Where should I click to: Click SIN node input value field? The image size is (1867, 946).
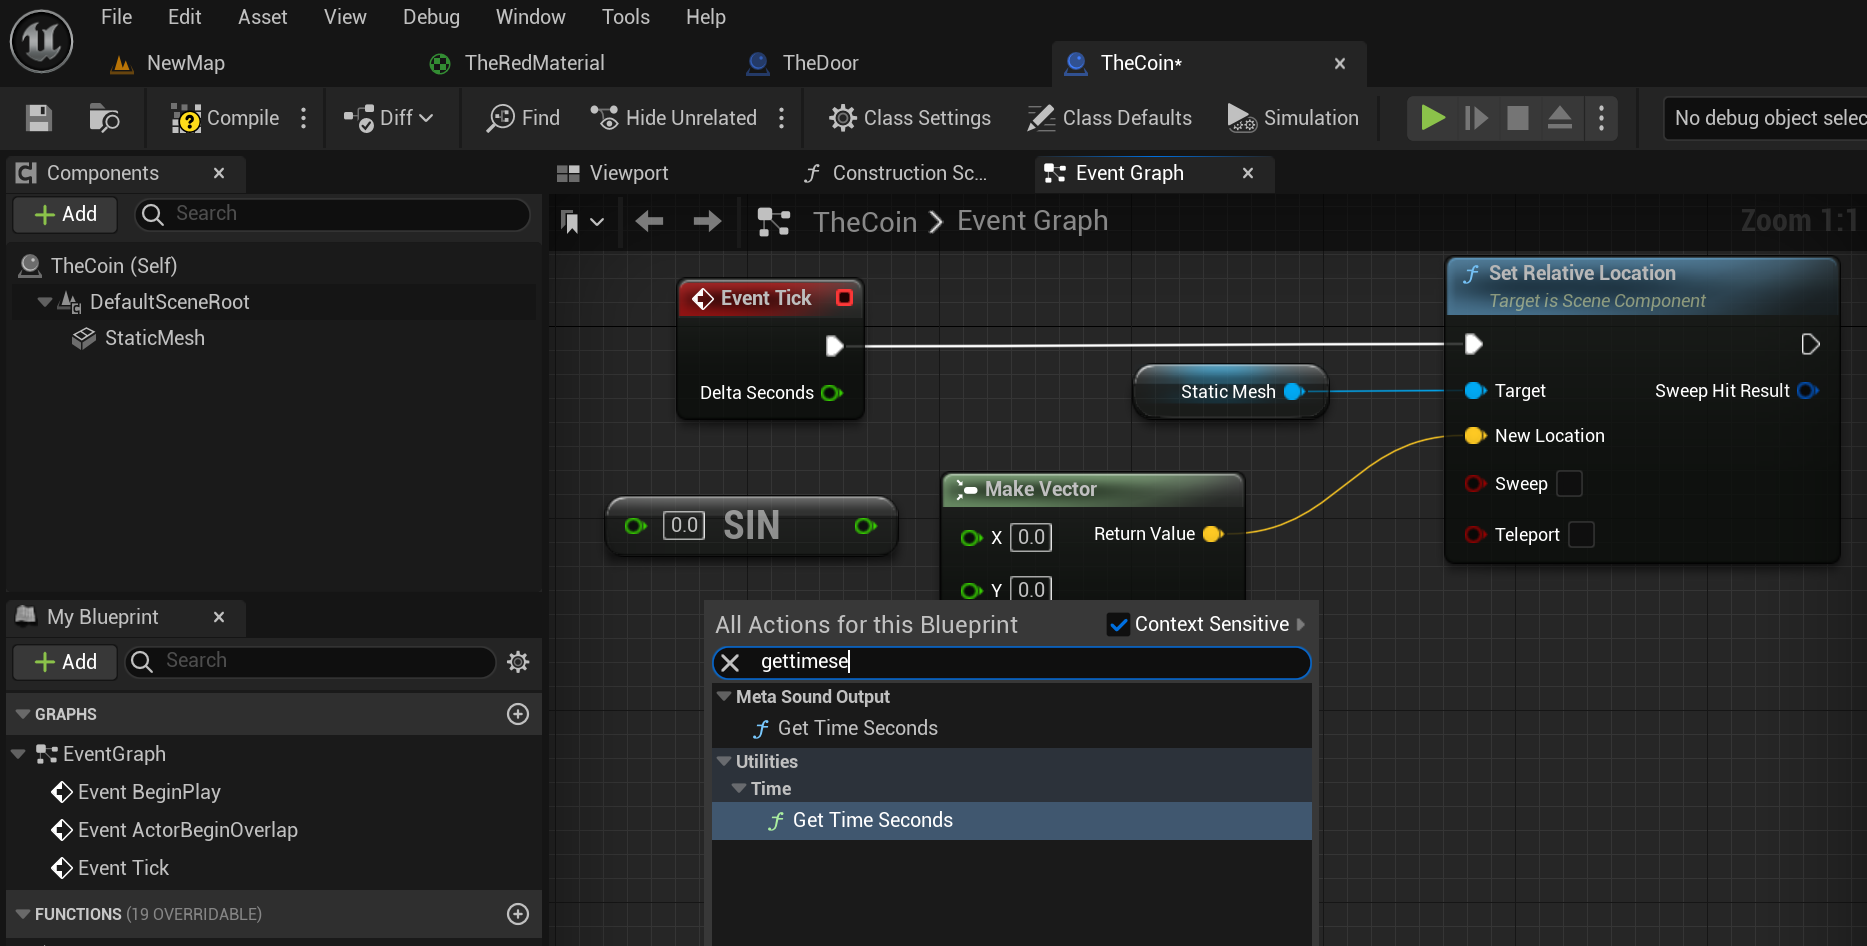[x=684, y=525]
